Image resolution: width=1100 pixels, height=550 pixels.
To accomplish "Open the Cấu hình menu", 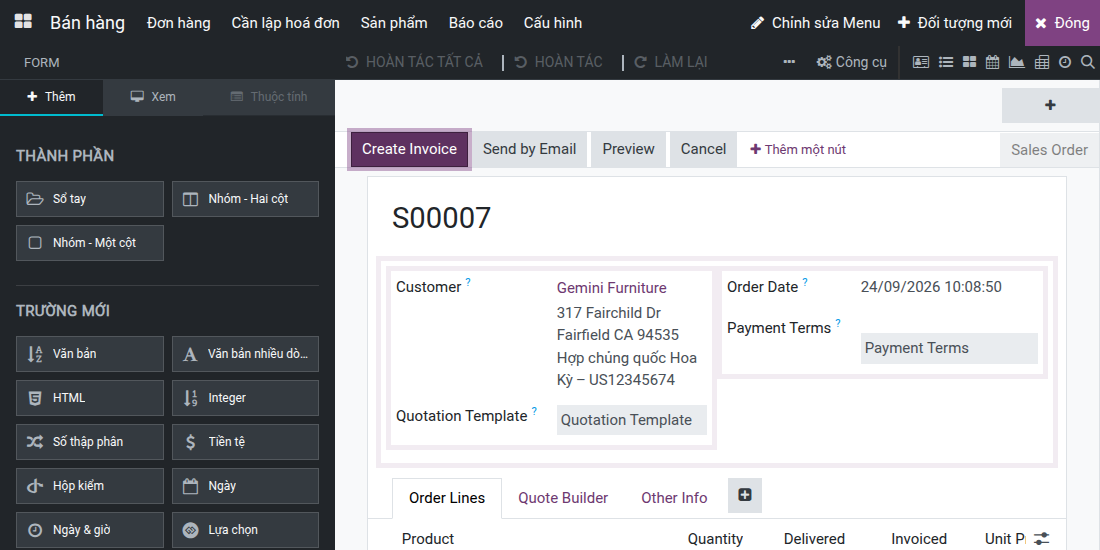I will tap(553, 22).
